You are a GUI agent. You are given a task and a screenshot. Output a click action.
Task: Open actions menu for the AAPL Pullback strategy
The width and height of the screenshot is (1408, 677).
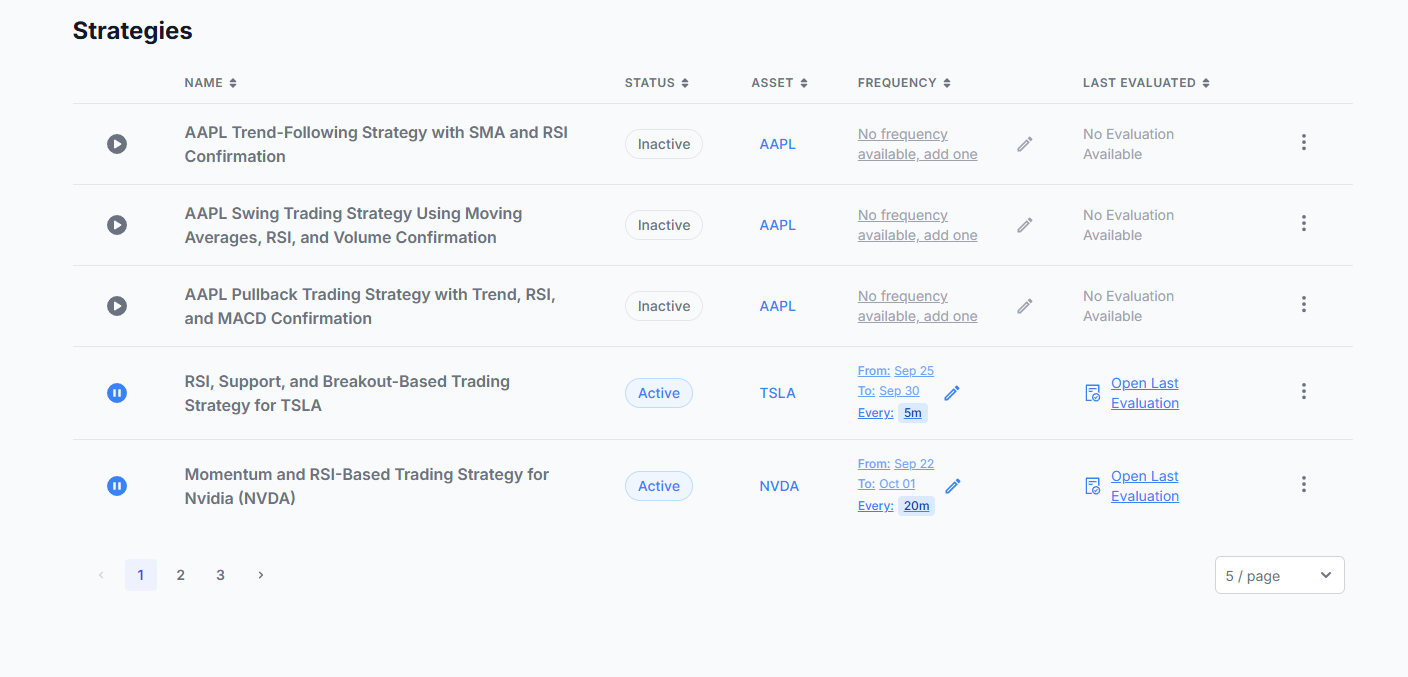click(x=1304, y=303)
